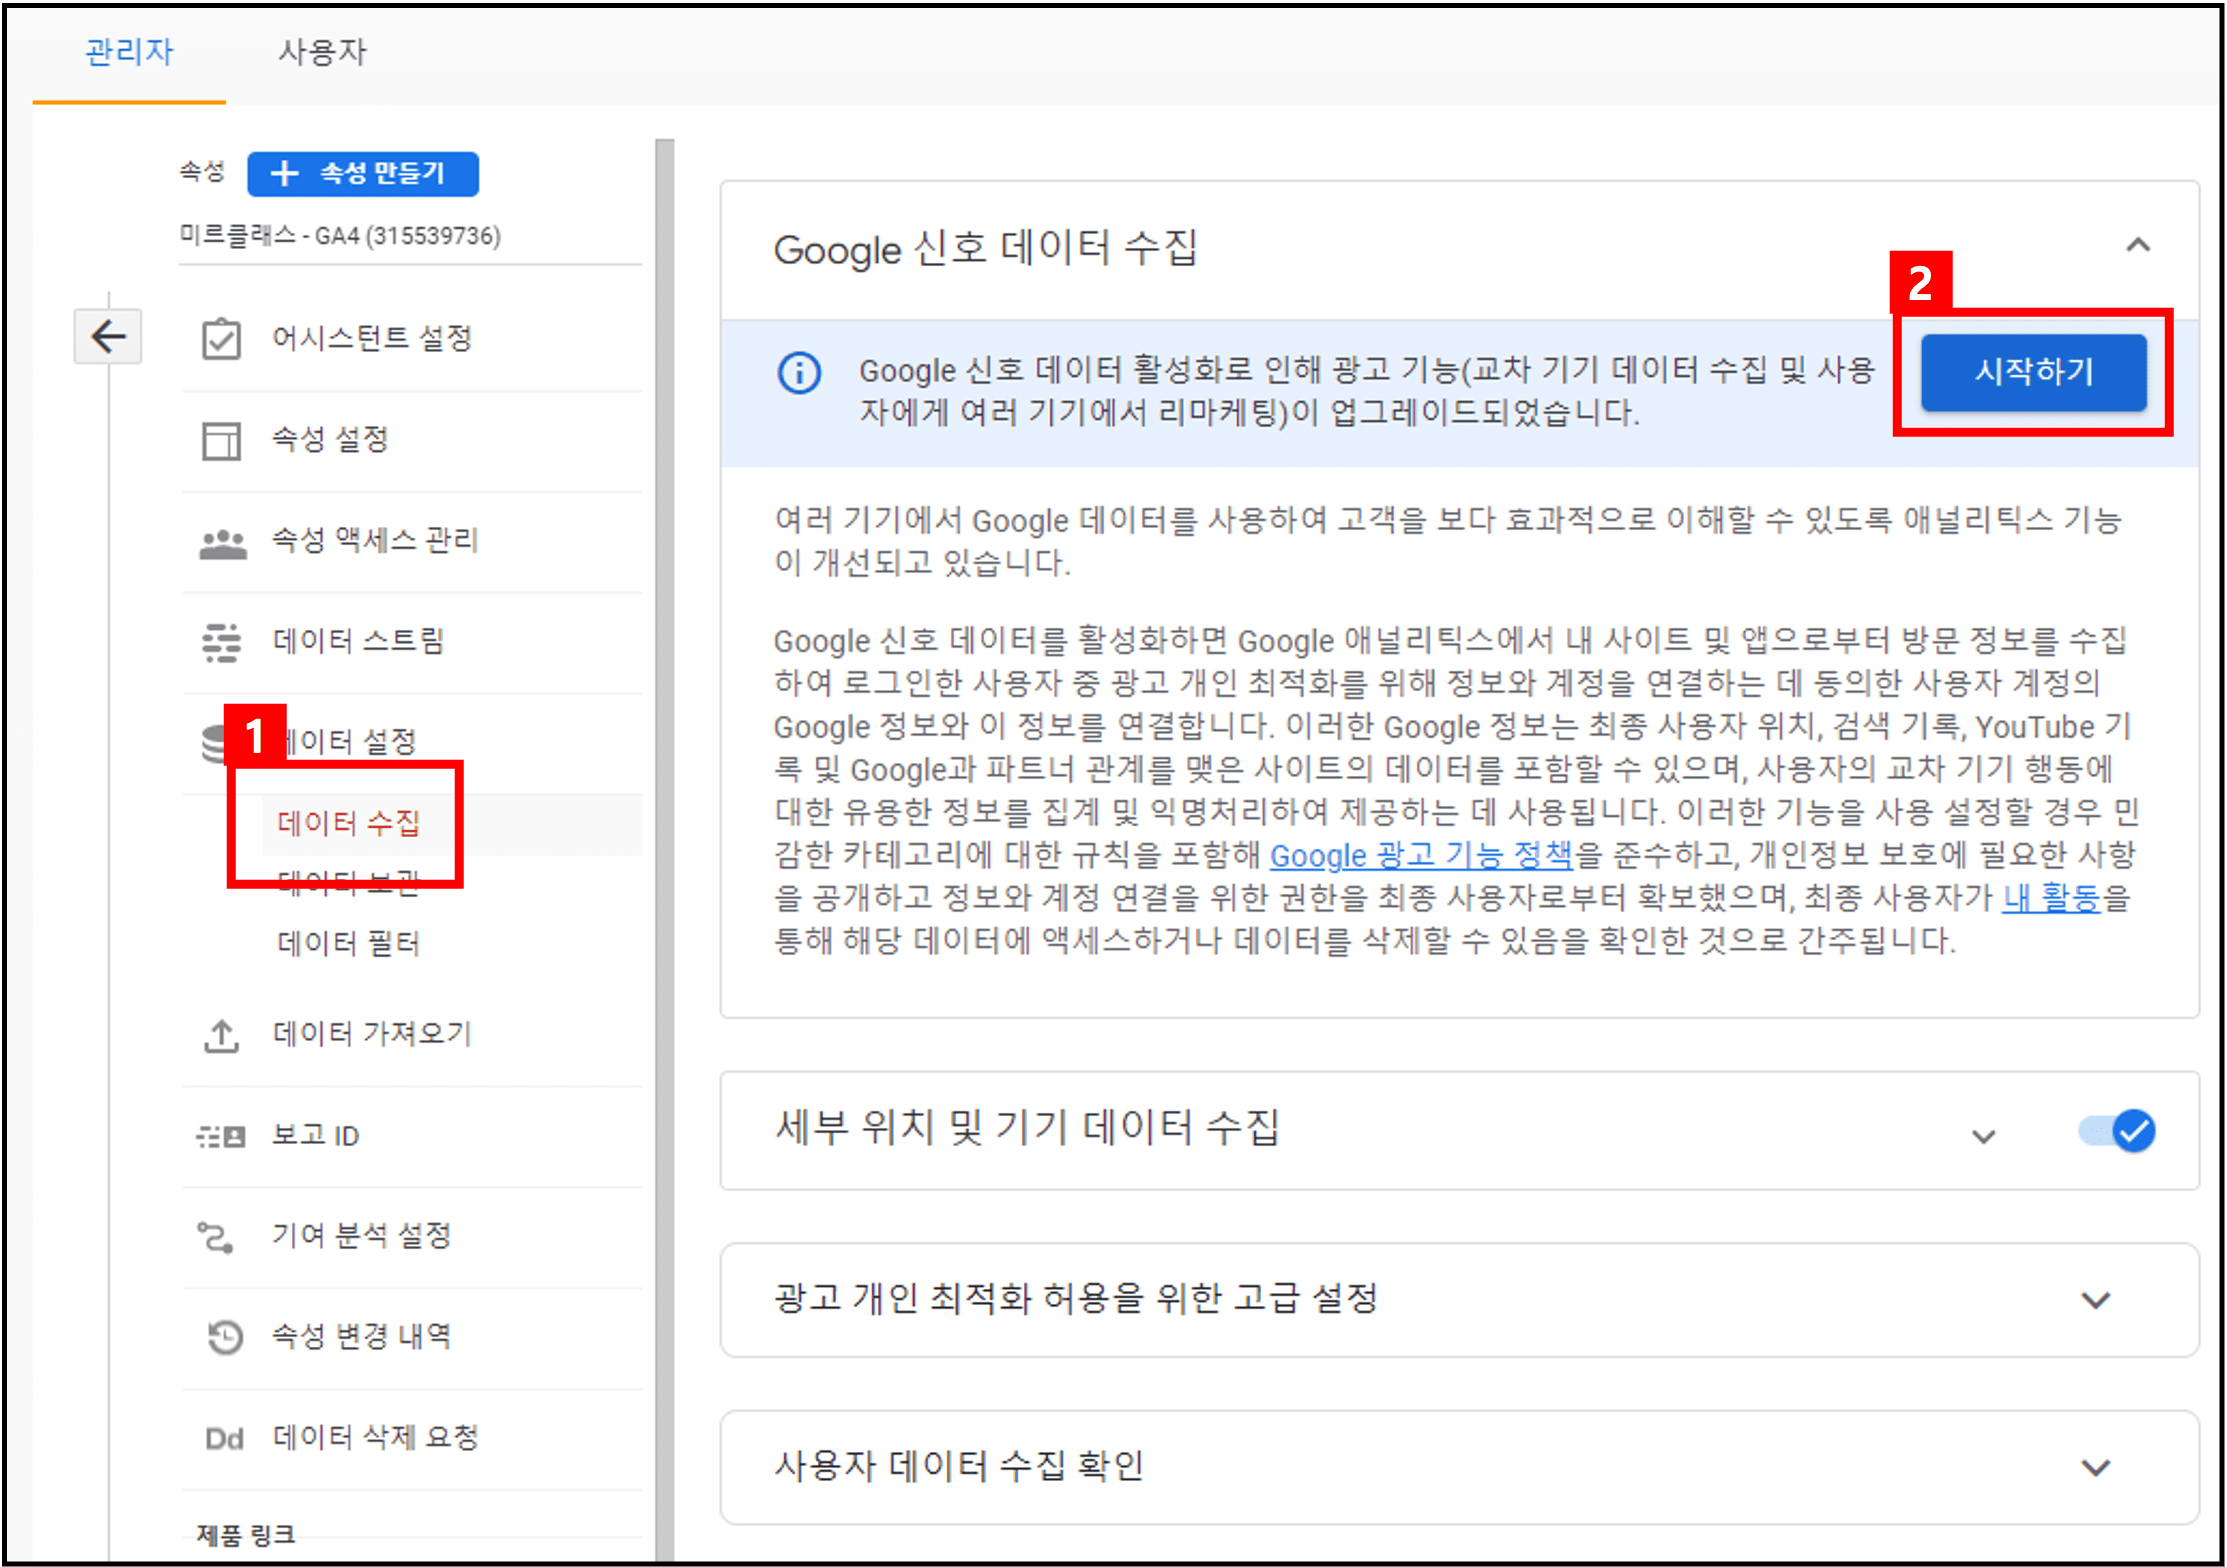Screen dimensions: 2227x1567
Task: Select 데이터 수집 submenu item
Action: 348,823
